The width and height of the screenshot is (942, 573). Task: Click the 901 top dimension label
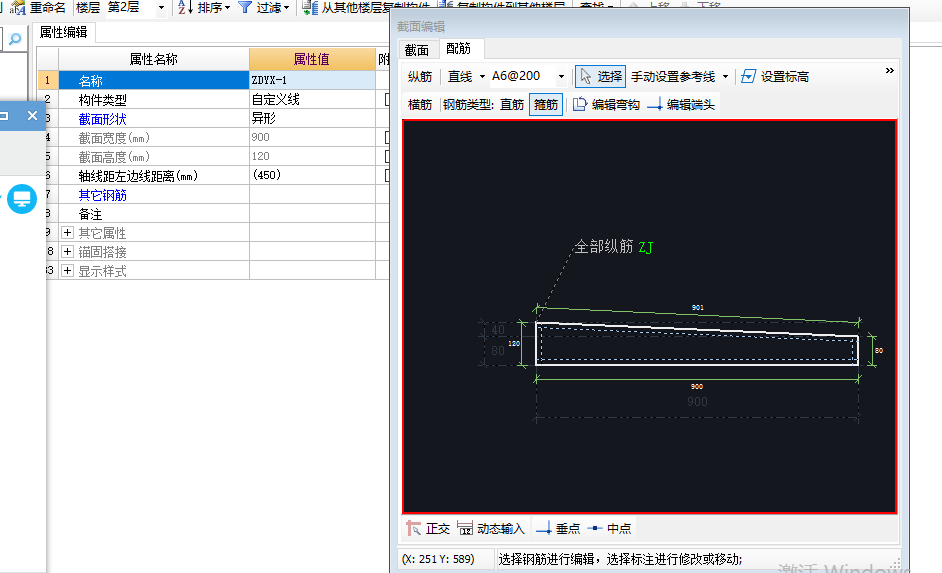[x=697, y=307]
